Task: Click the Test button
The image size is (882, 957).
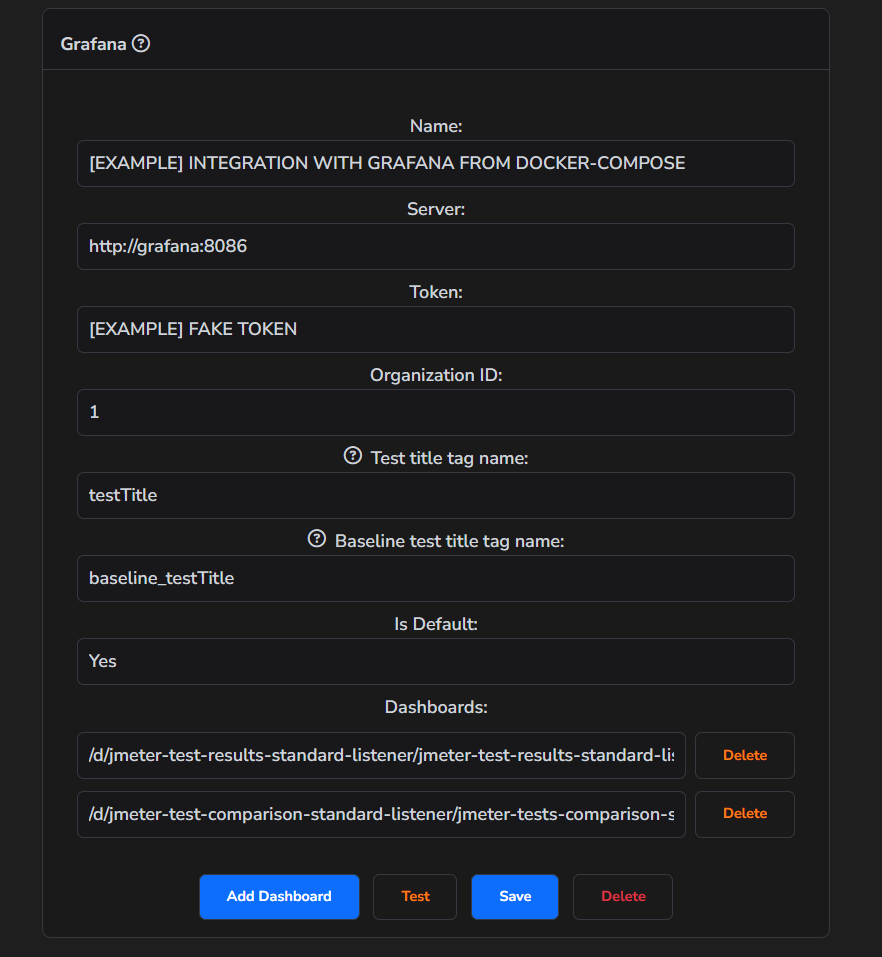Action: coord(414,896)
